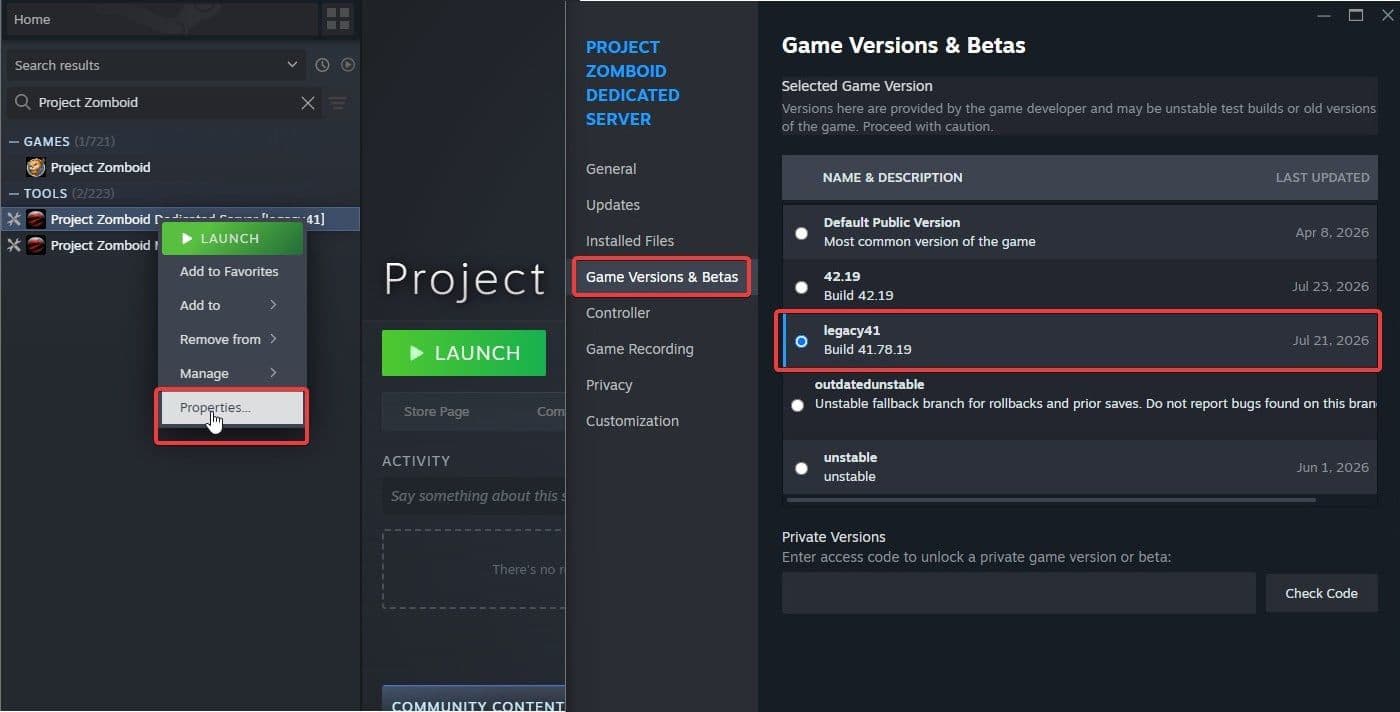The width and height of the screenshot is (1400, 712).
Task: Select Project Zomboid in the games list
Action: click(100, 167)
